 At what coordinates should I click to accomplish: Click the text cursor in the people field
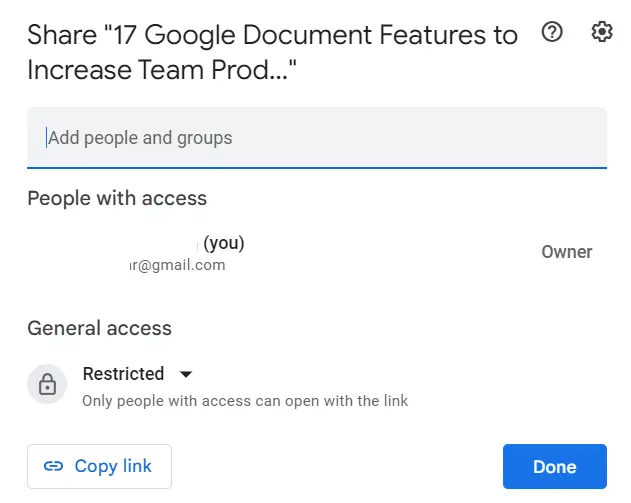pos(46,138)
